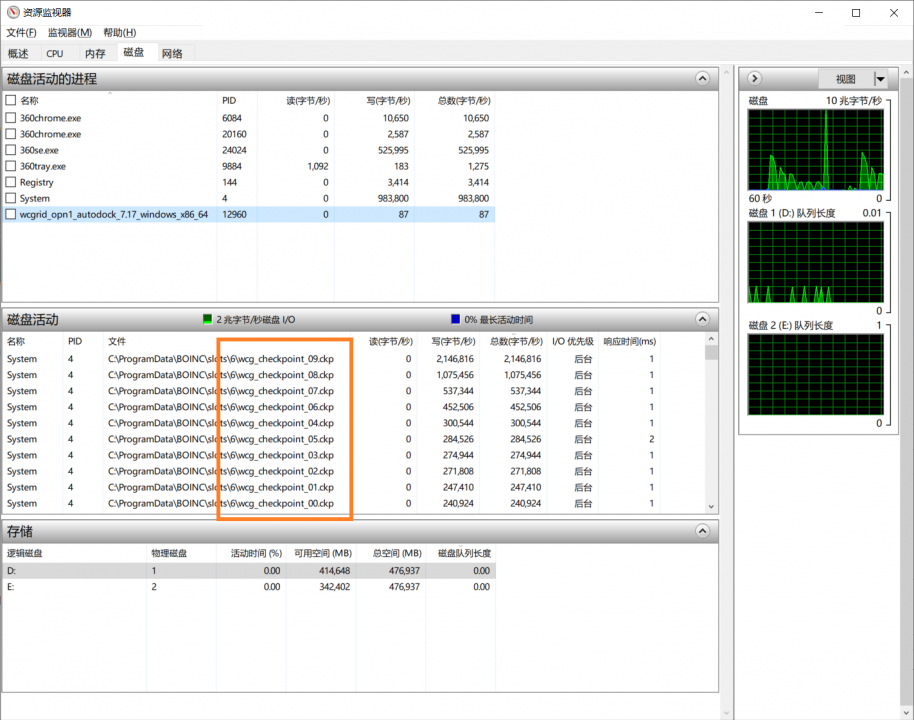This screenshot has height=720, width=914.
Task: Switch to the 内存 tab
Action: [95, 54]
